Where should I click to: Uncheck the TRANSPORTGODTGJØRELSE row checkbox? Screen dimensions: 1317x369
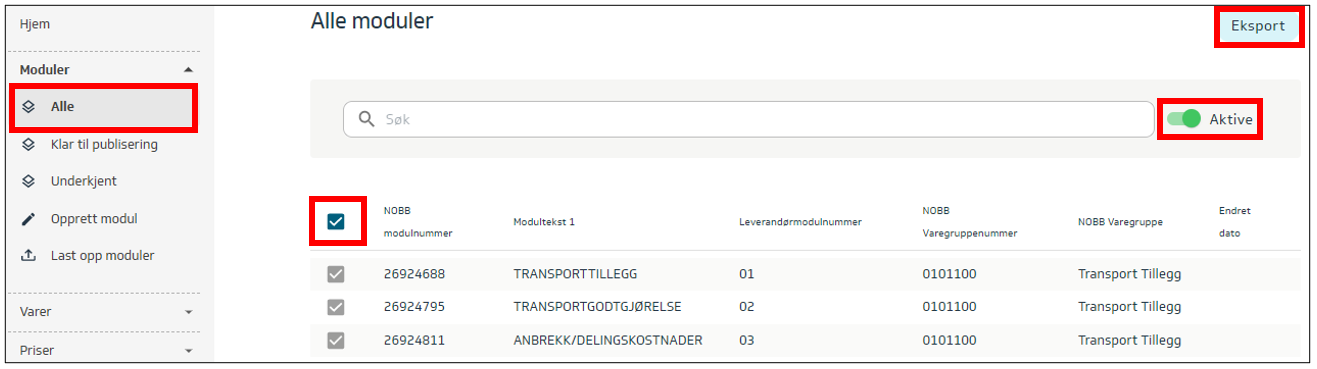point(336,306)
